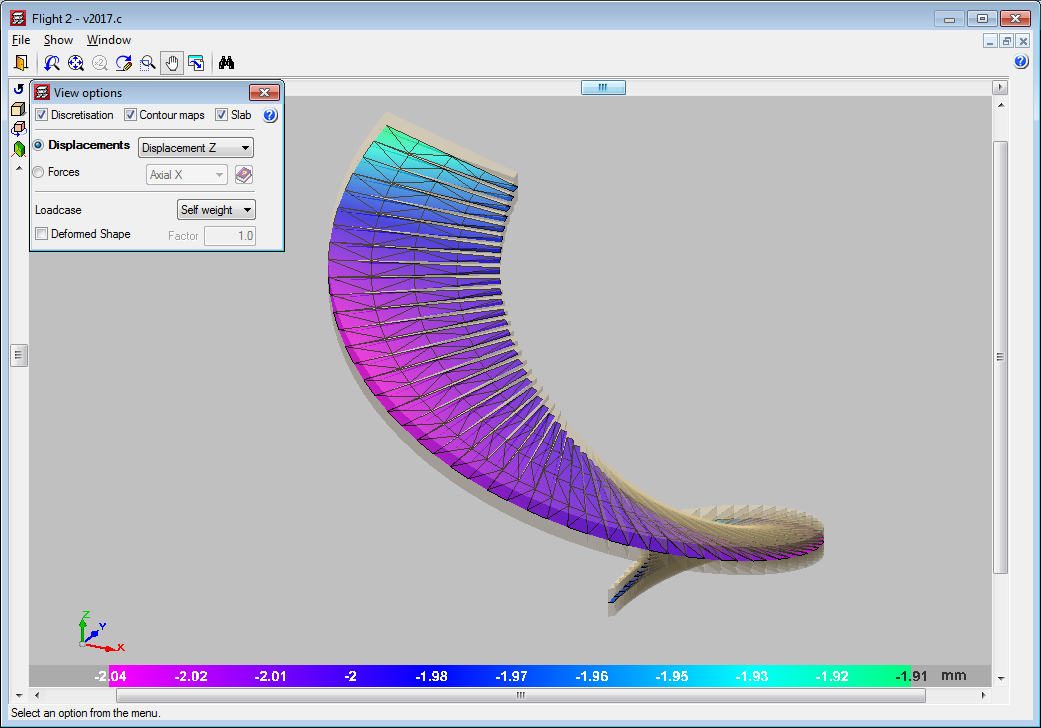1041x728 pixels.
Task: Click the horizontal scrollbar thumb
Action: [x=520, y=695]
